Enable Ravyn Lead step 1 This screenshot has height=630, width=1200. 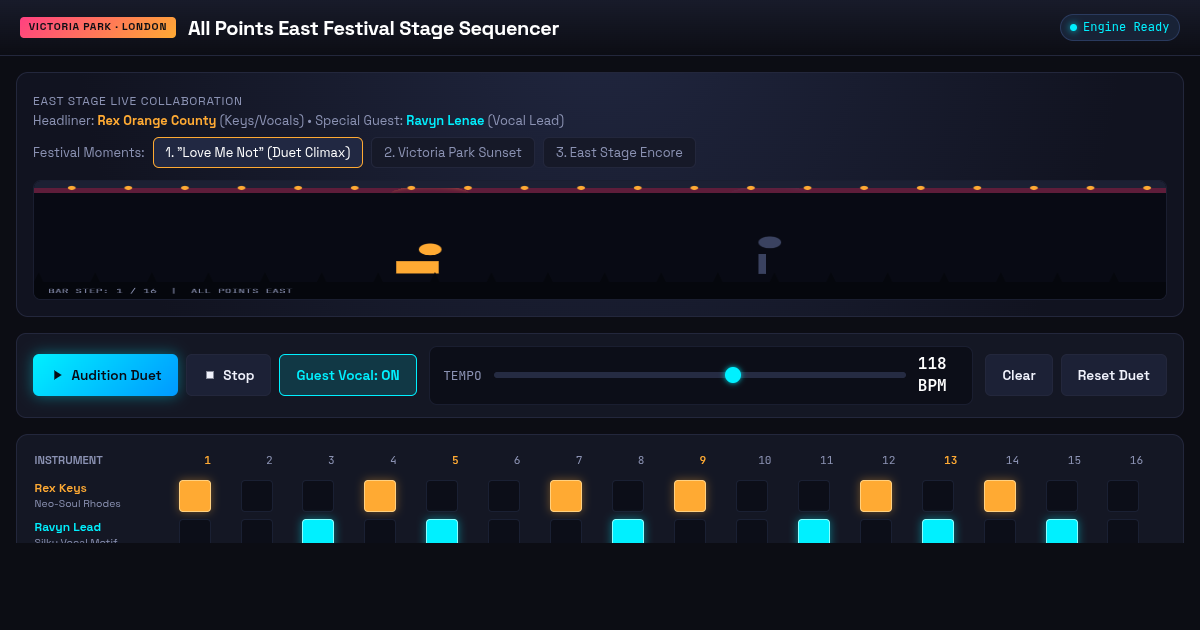click(x=195, y=531)
